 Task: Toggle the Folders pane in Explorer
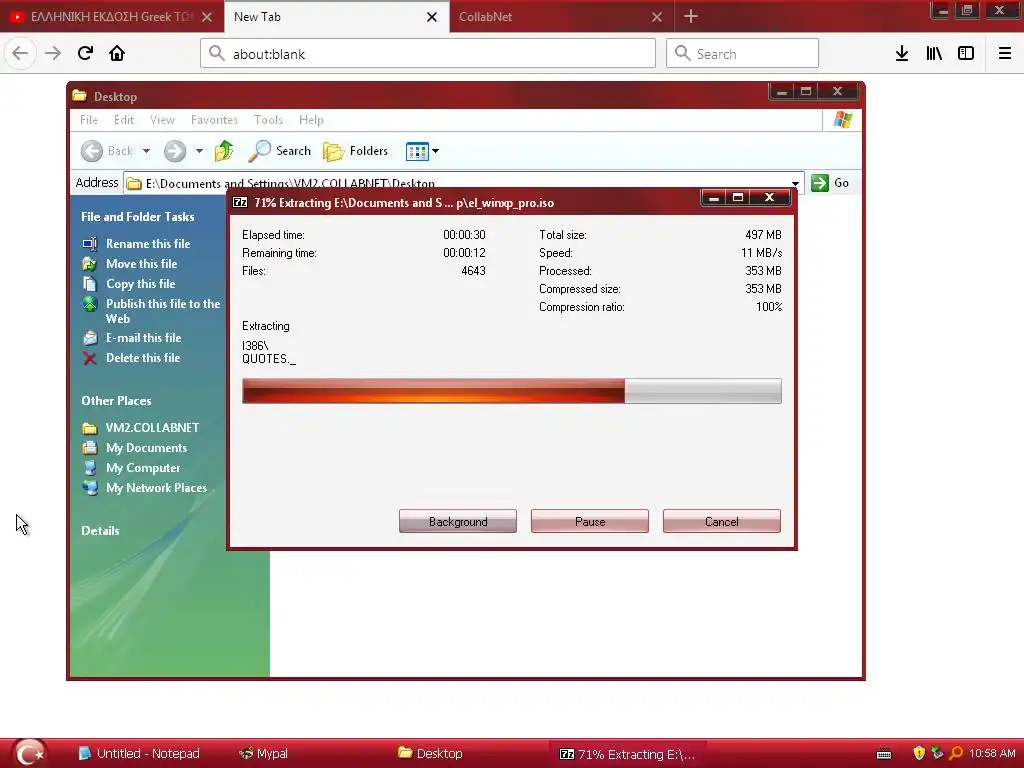[355, 151]
